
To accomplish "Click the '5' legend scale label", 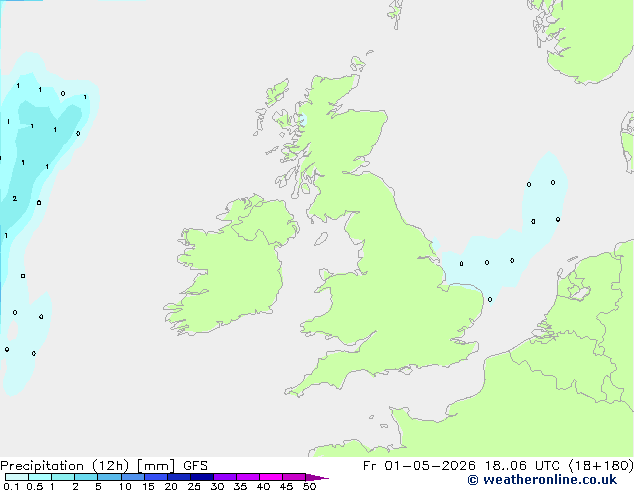I will [x=98, y=486].
